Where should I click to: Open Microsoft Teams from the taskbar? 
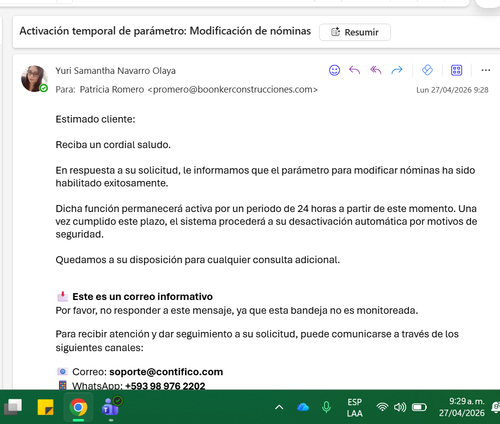pos(111,407)
